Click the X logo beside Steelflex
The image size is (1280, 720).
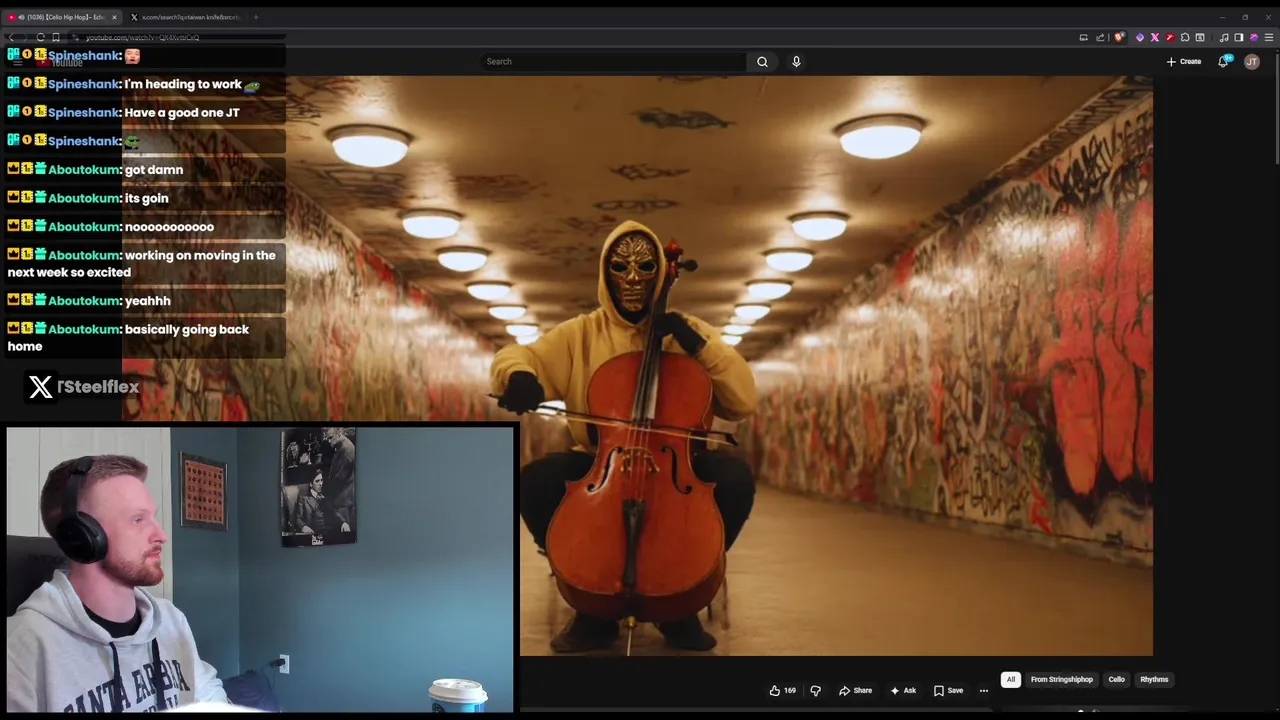tap(41, 387)
